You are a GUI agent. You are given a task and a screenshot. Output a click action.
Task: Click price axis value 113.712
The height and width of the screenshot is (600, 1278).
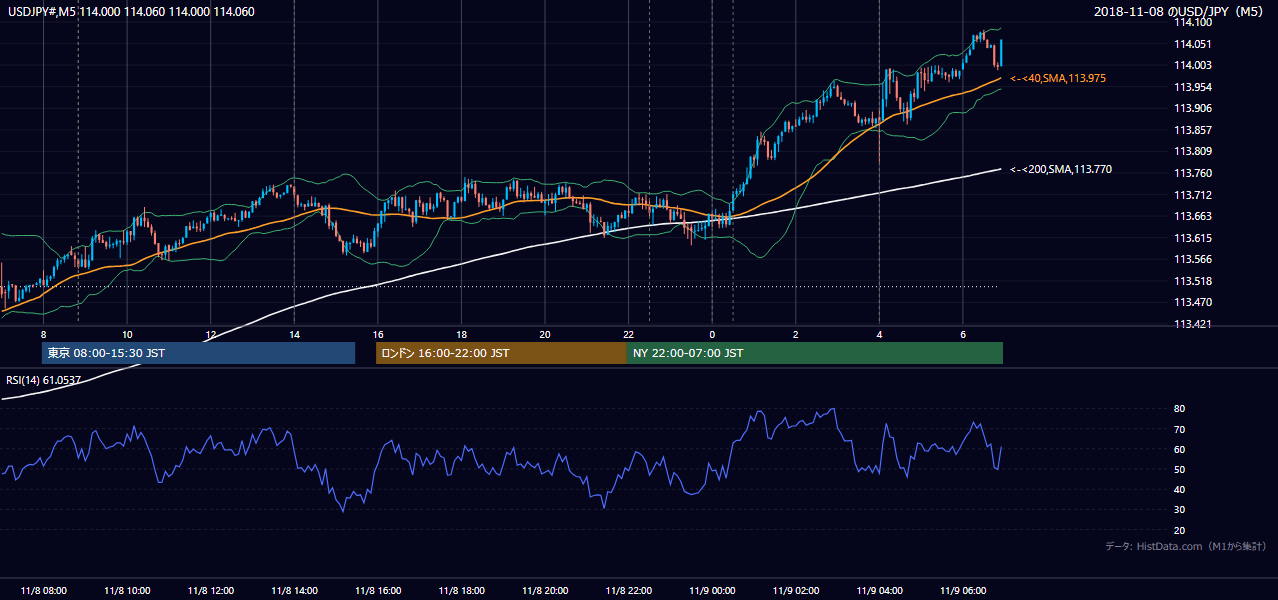pos(1193,195)
